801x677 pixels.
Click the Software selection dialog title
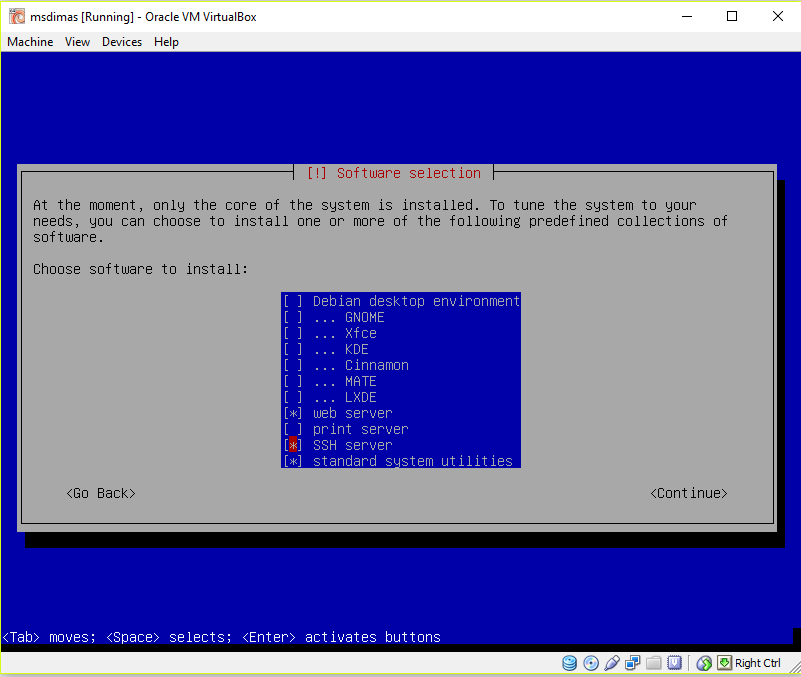394,173
